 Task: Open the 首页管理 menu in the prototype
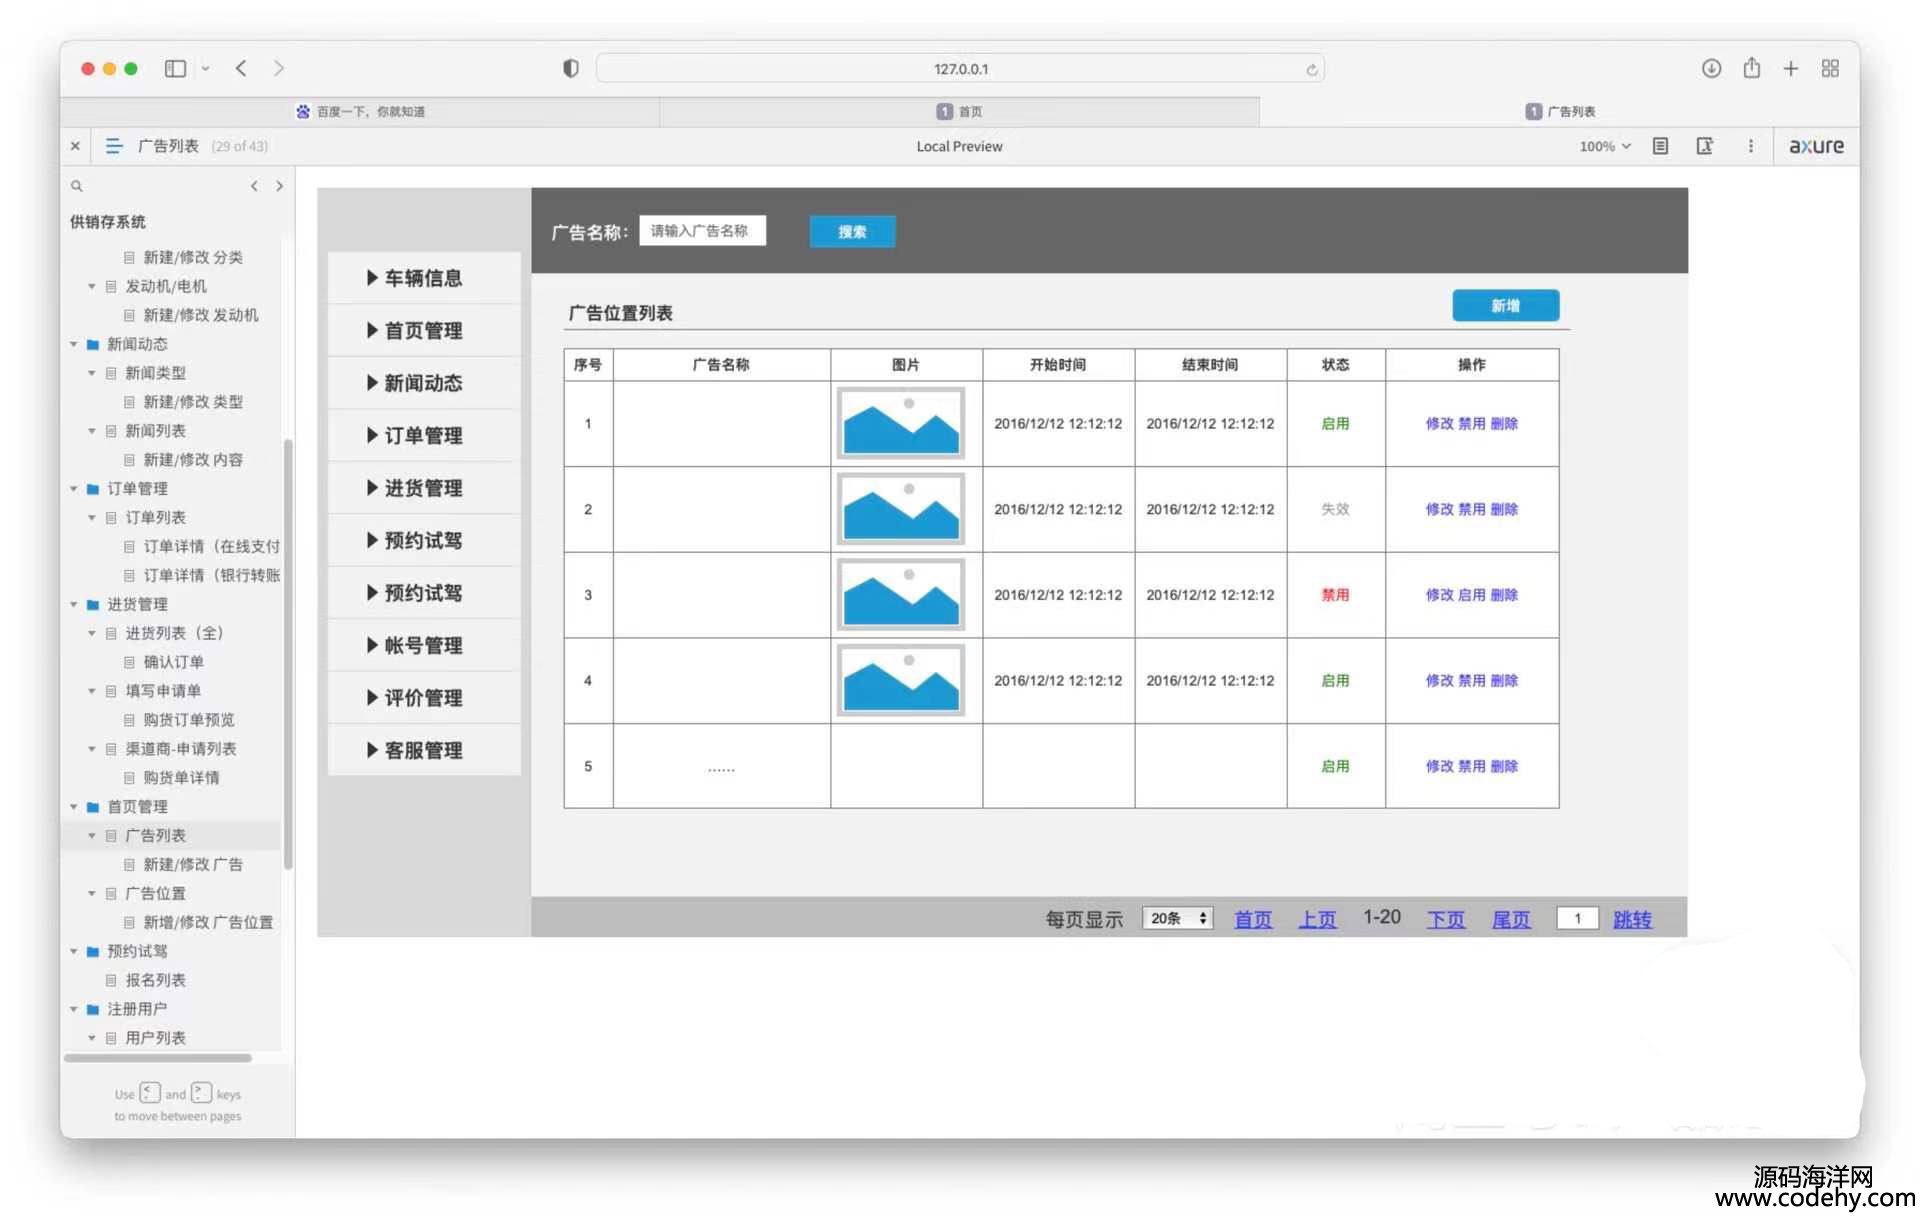coord(424,330)
